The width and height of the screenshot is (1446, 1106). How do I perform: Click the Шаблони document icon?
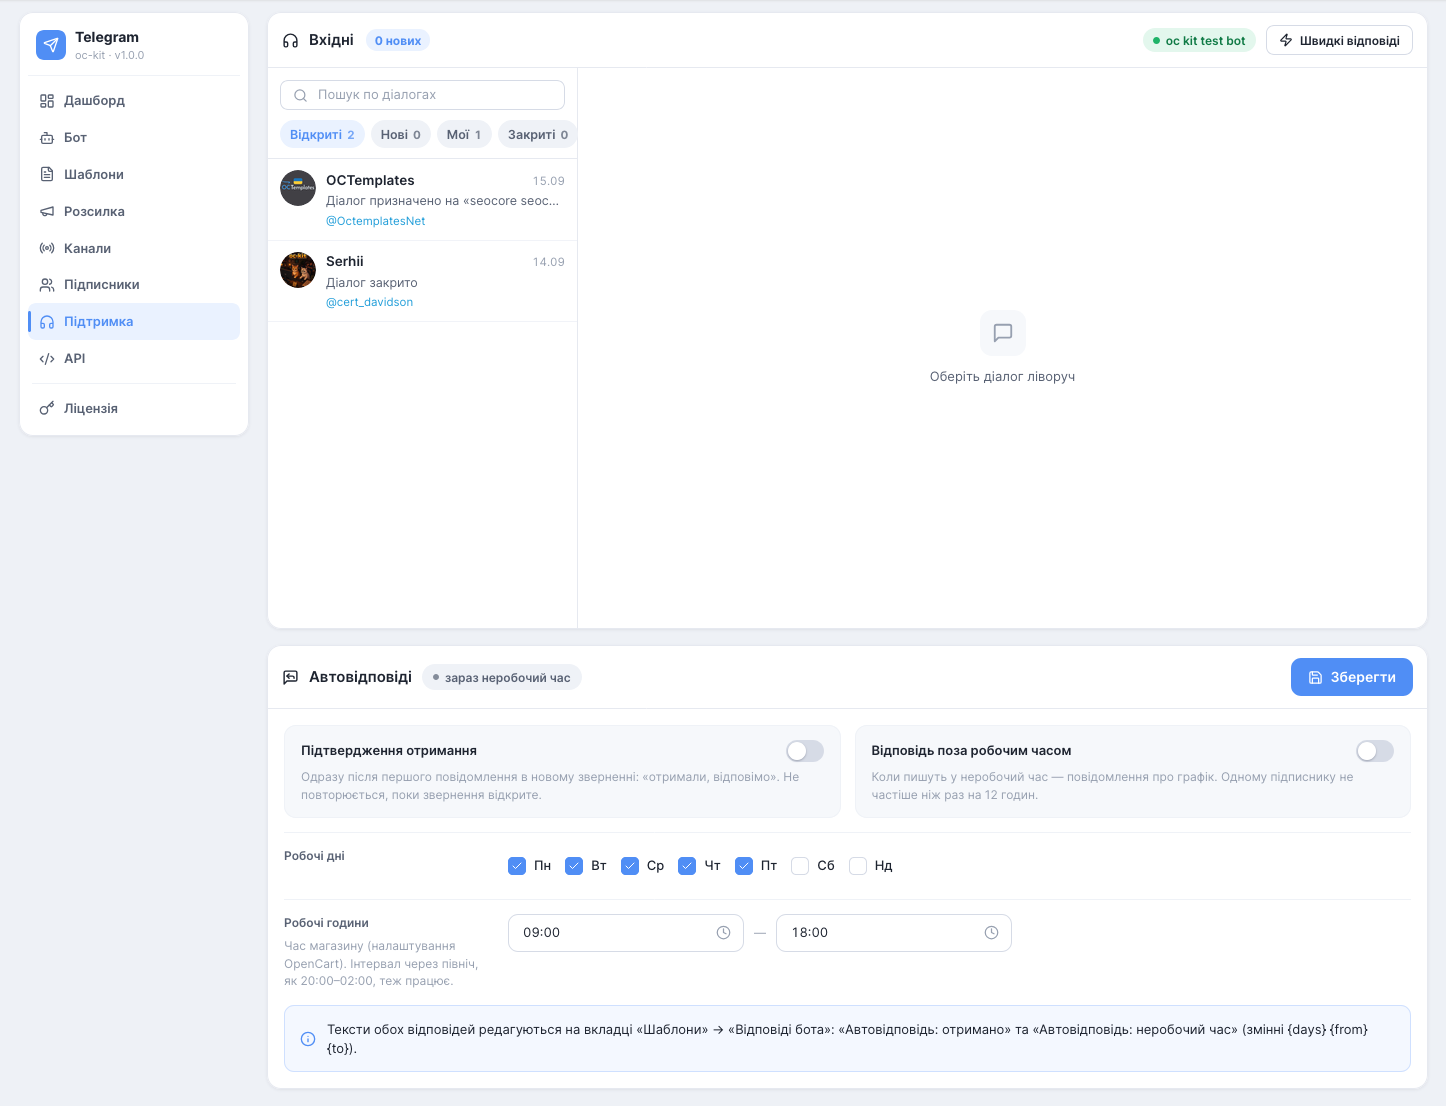point(47,175)
